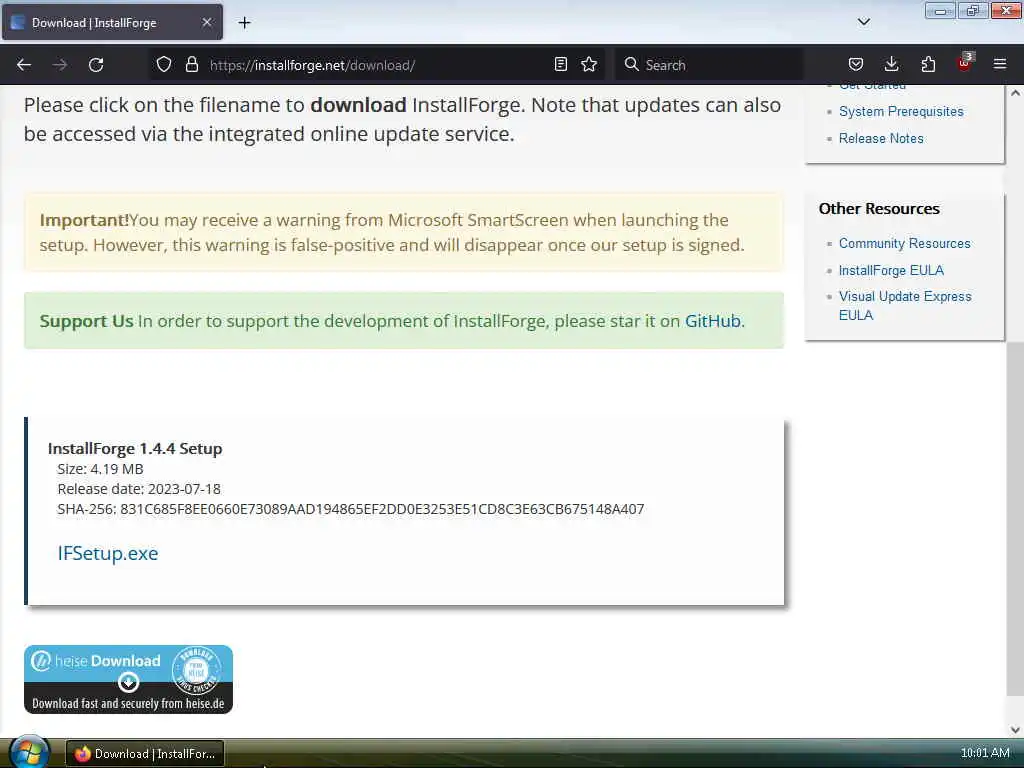Click the search magnifier icon
Viewport: 1024px width, 768px height.
click(631, 65)
